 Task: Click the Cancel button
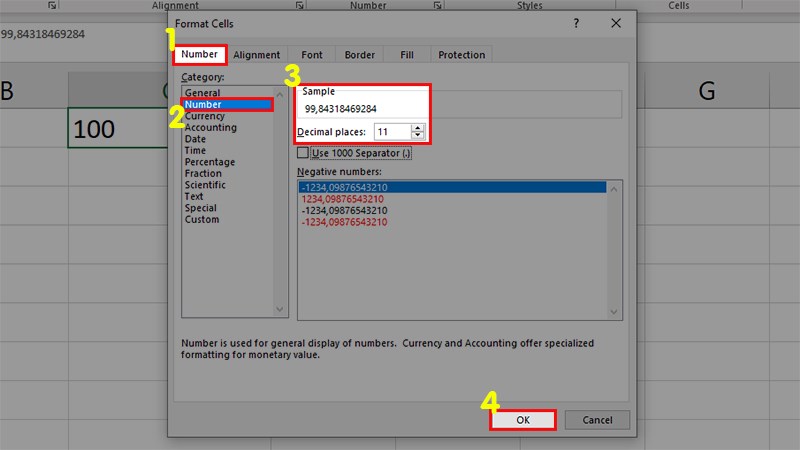pos(597,420)
